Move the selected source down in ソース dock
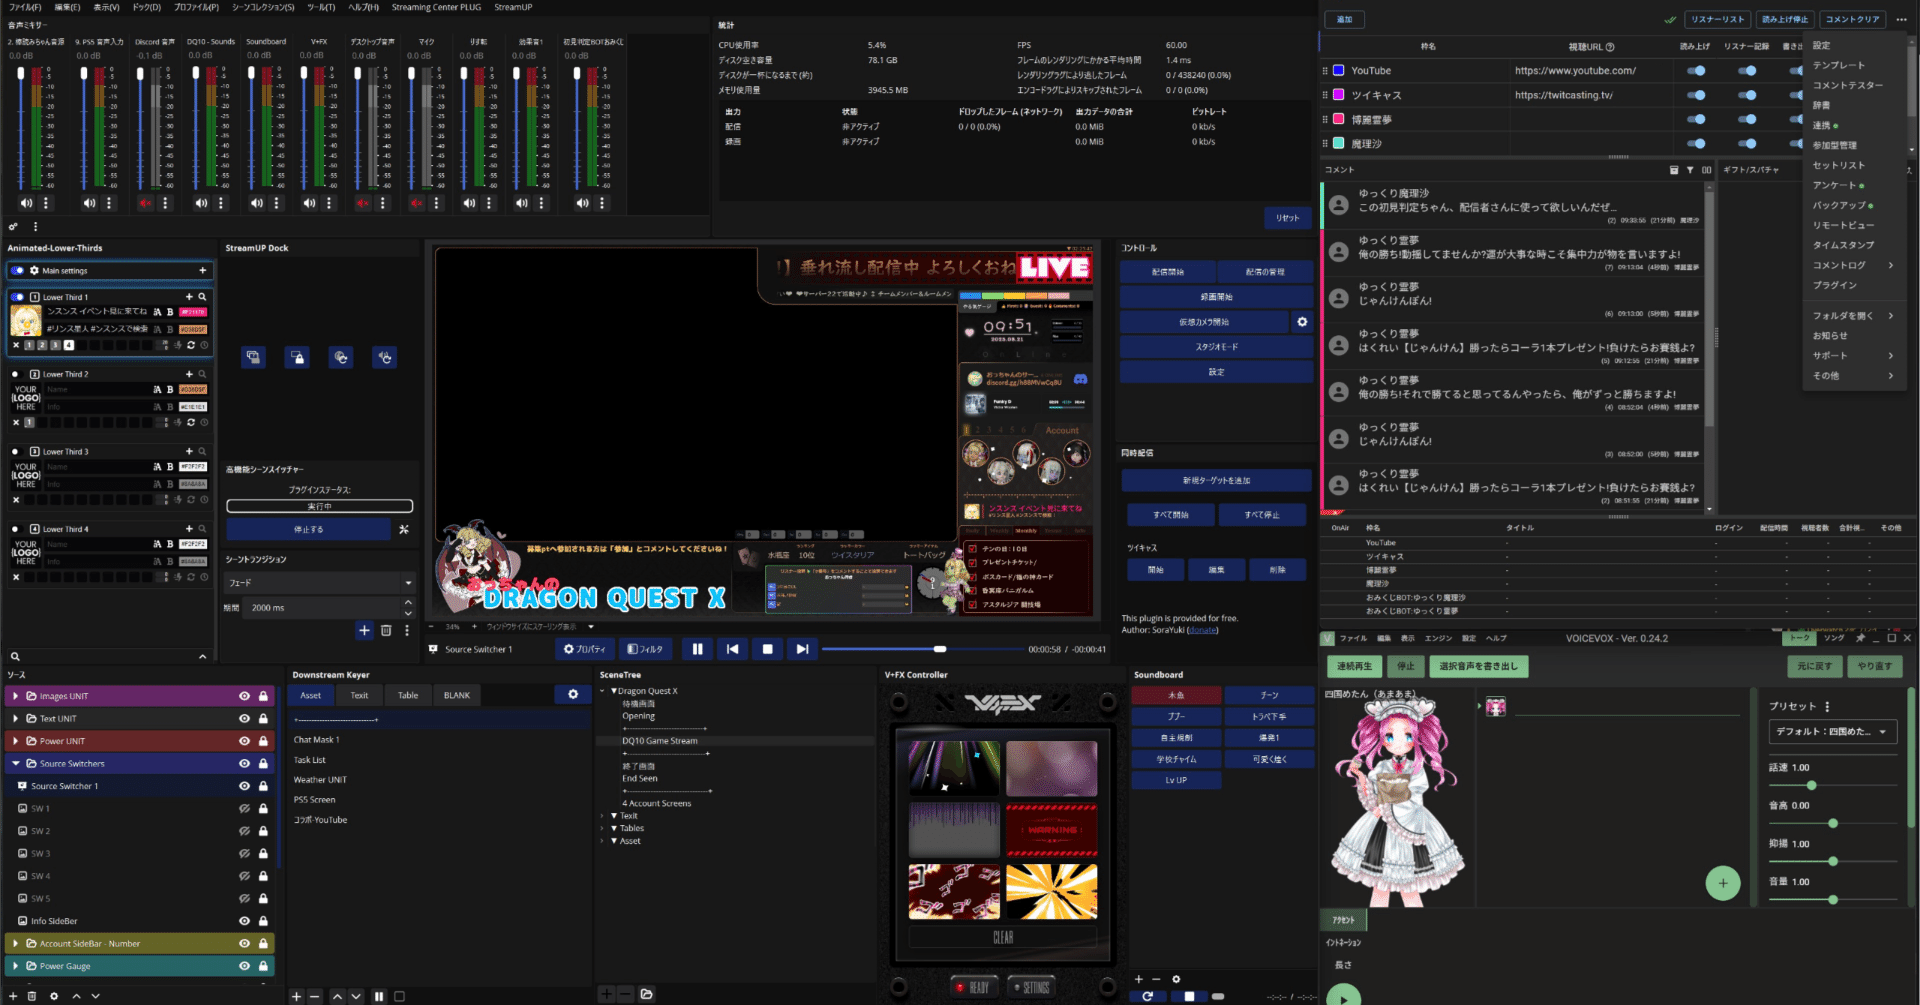 96,996
